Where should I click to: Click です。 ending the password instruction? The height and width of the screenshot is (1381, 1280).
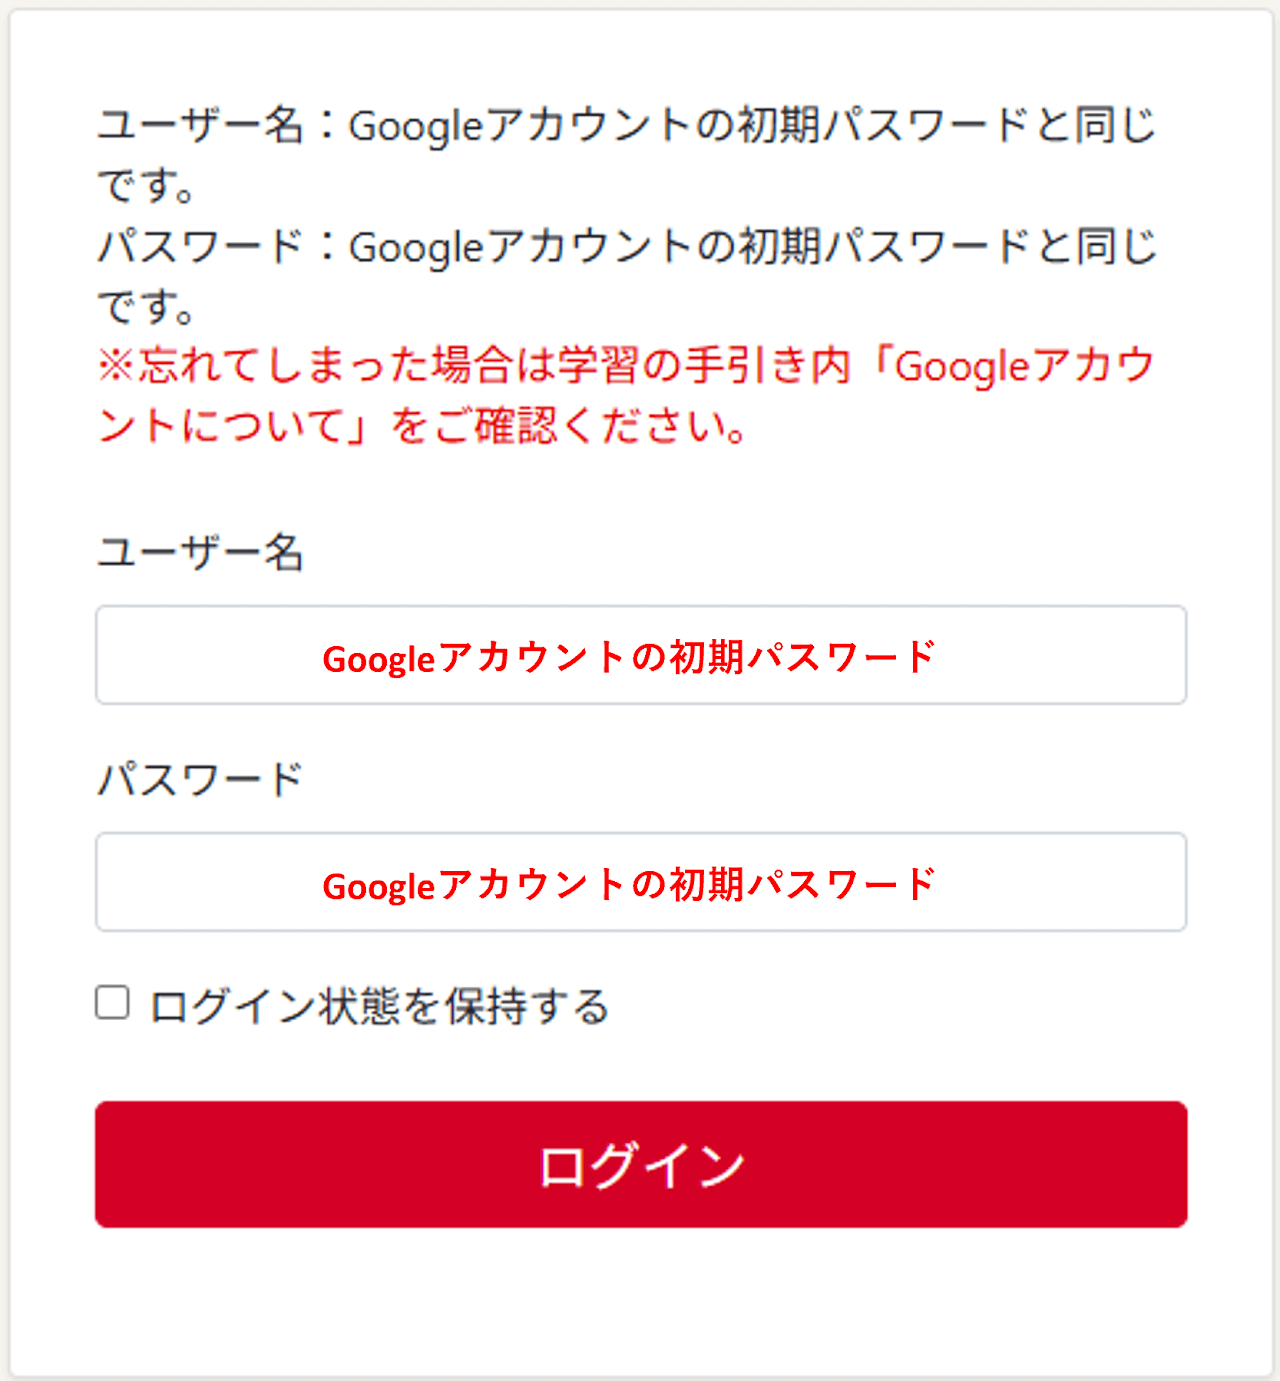point(146,307)
